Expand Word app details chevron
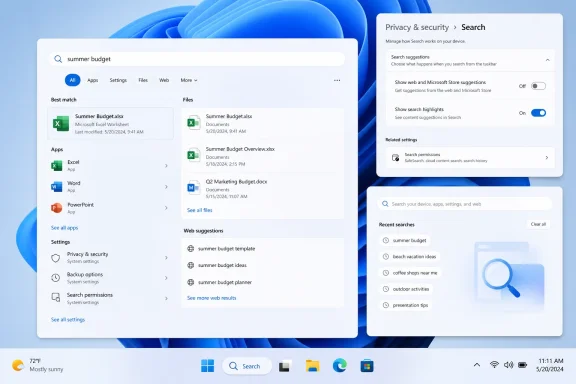 pos(166,187)
